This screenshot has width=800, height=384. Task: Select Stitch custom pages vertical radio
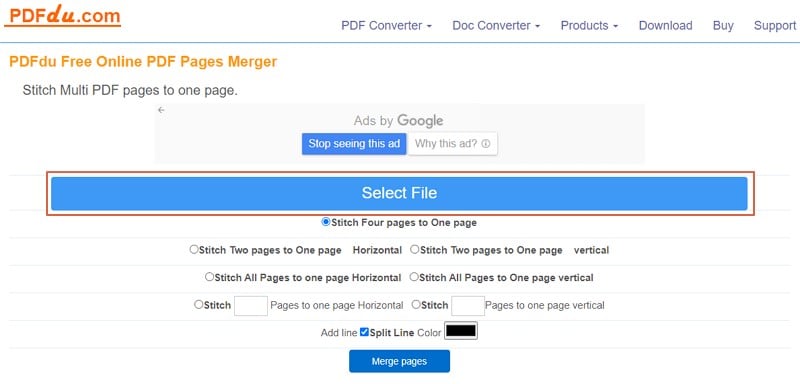(416, 305)
